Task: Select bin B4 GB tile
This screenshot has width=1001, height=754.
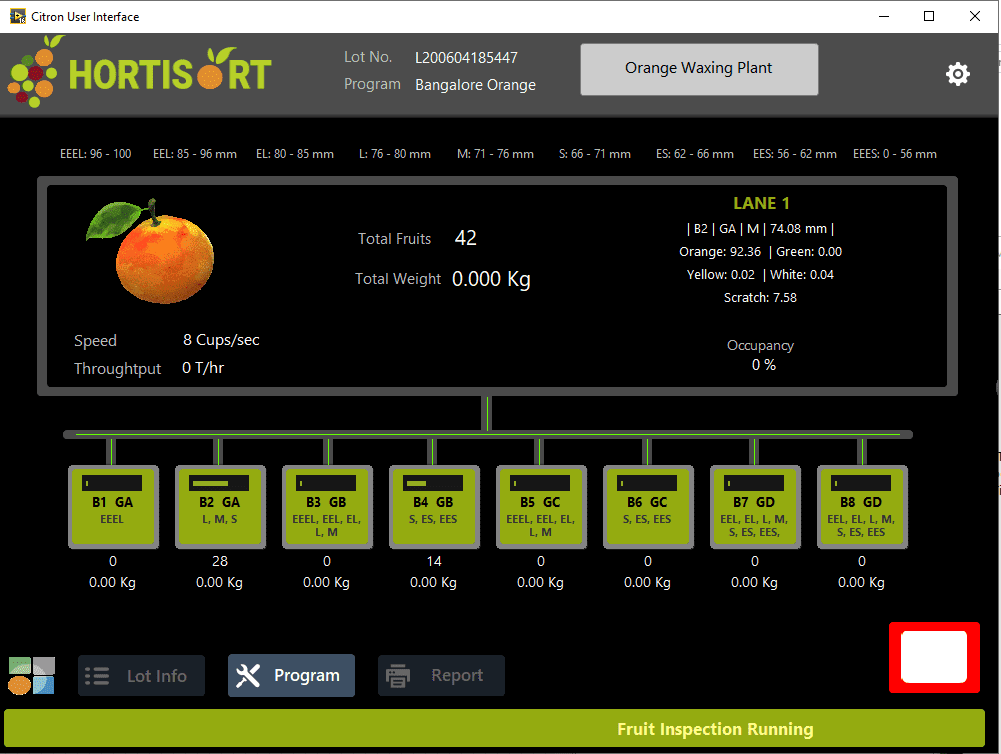Action: (434, 506)
